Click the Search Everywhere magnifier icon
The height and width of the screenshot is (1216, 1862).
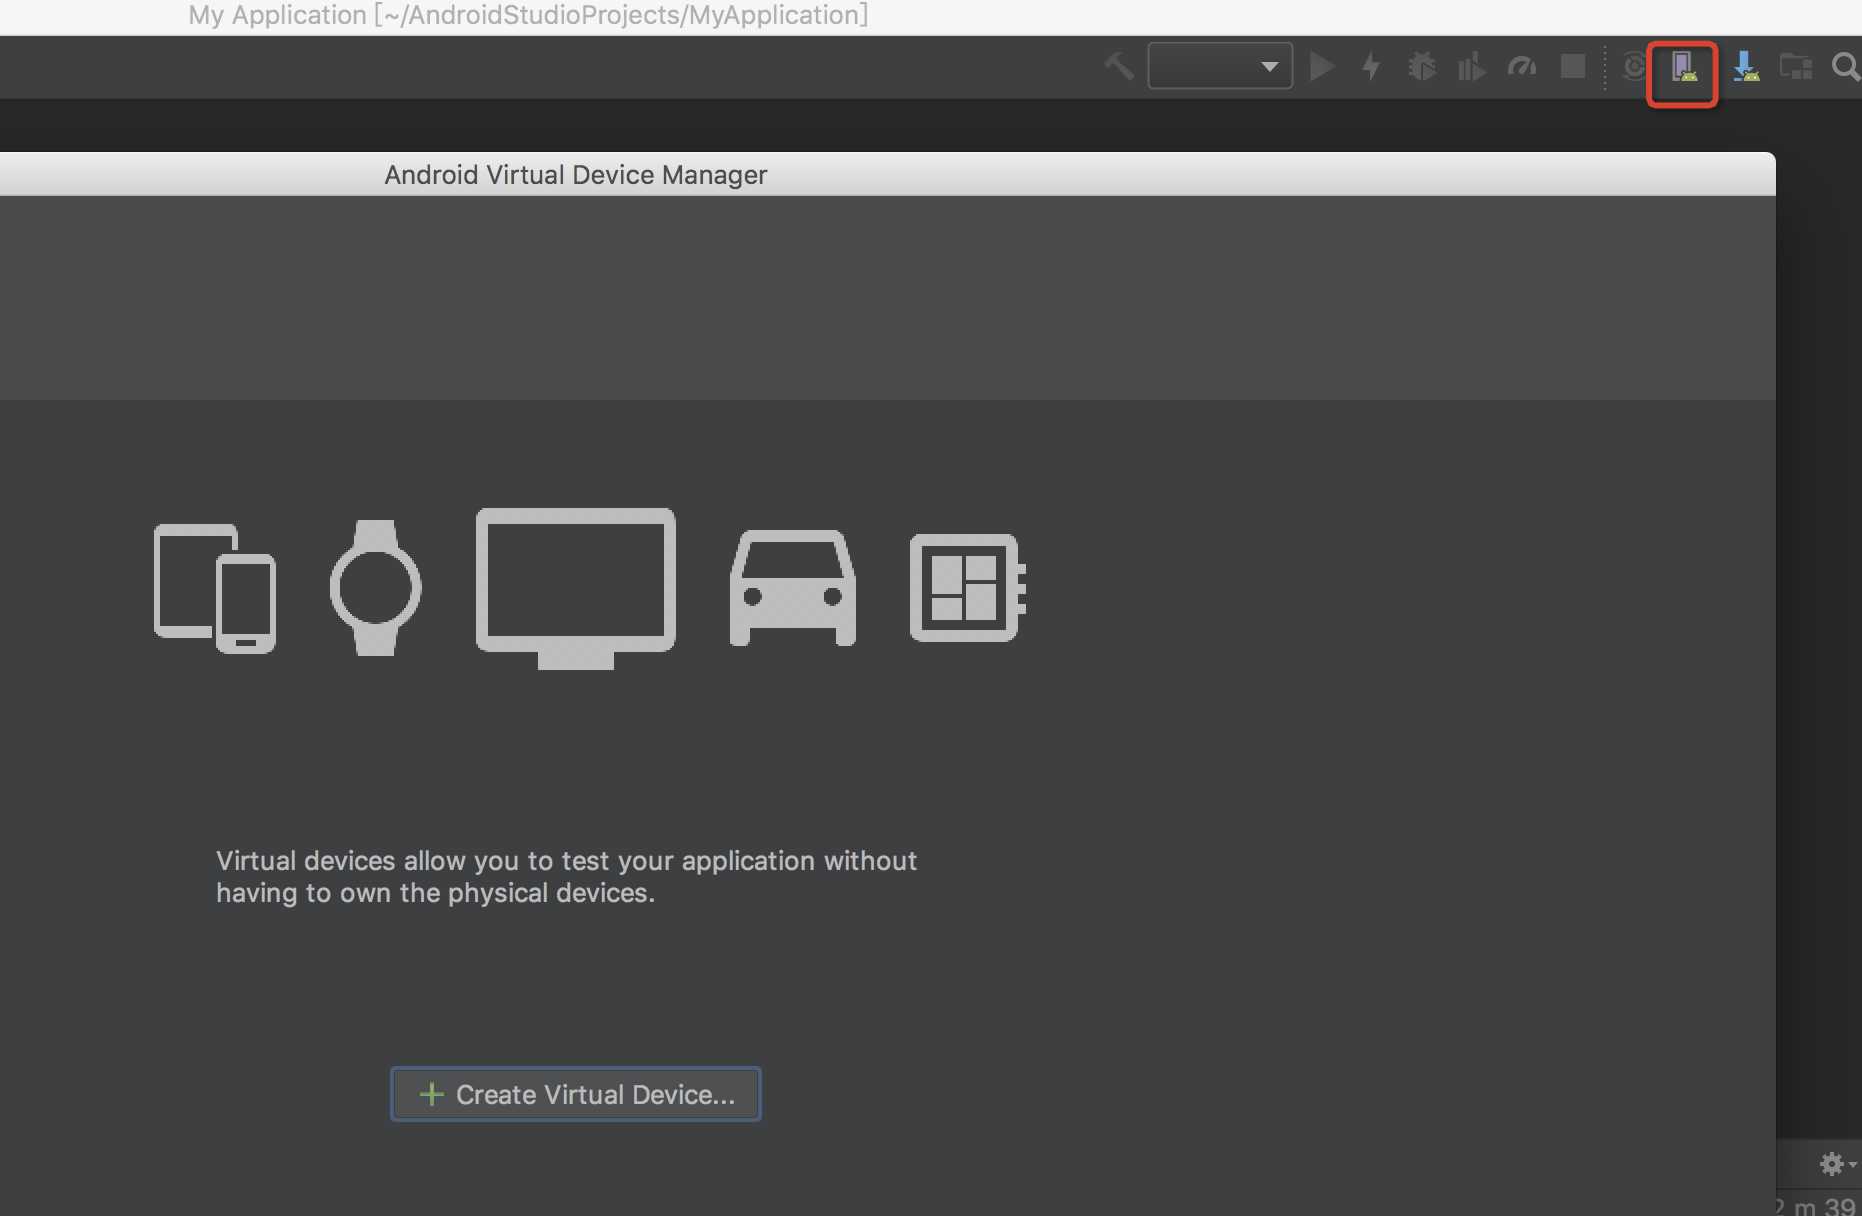[x=1845, y=67]
